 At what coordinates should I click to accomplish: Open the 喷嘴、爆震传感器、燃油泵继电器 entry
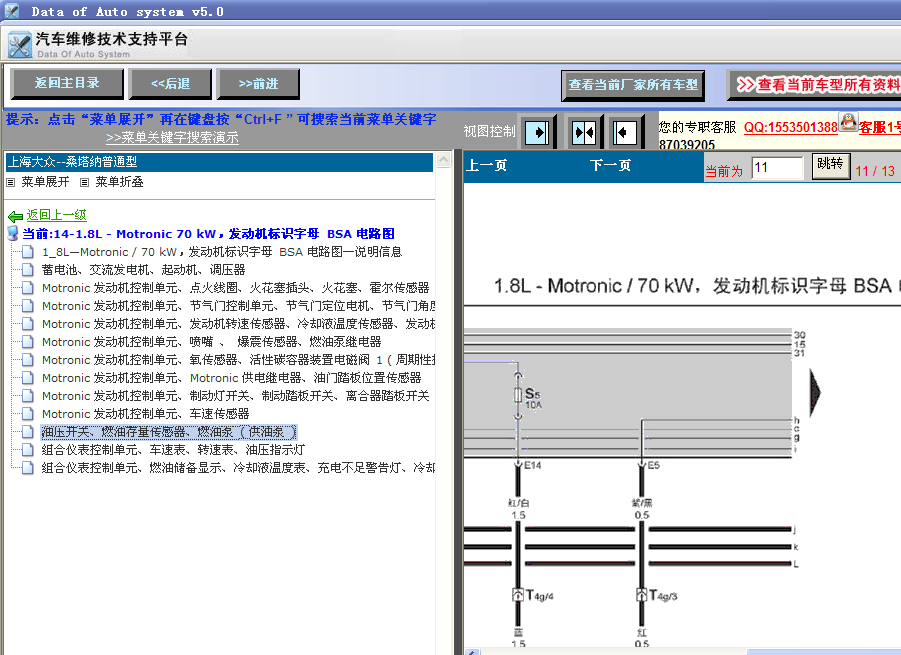(x=211, y=342)
